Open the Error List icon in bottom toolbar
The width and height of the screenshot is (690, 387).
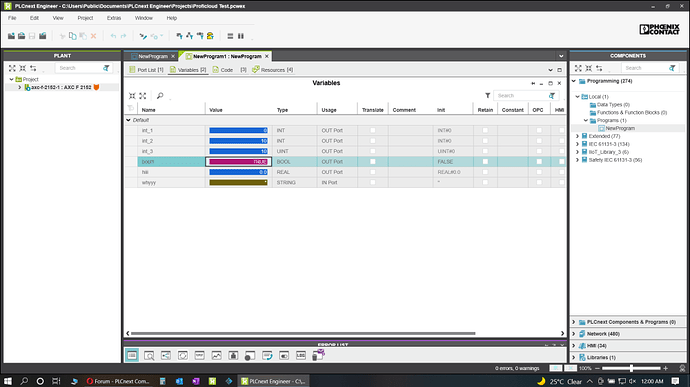coord(132,355)
